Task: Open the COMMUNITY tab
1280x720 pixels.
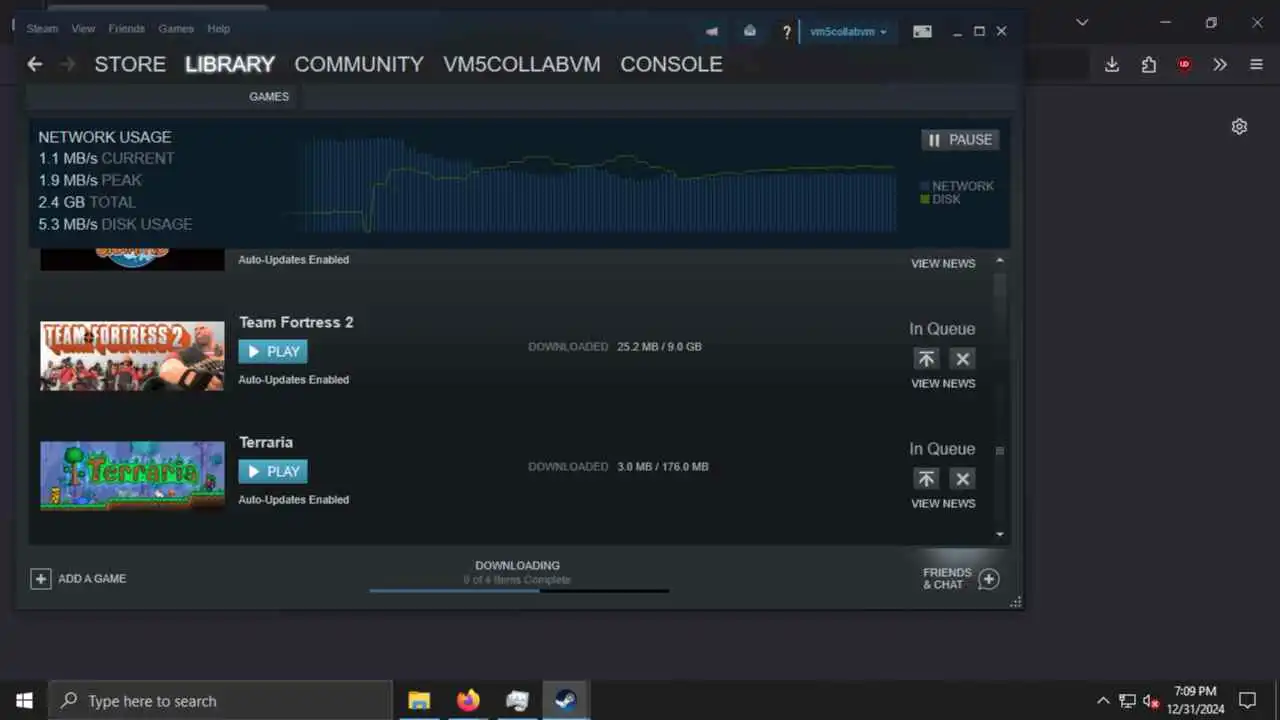Action: coord(359,64)
